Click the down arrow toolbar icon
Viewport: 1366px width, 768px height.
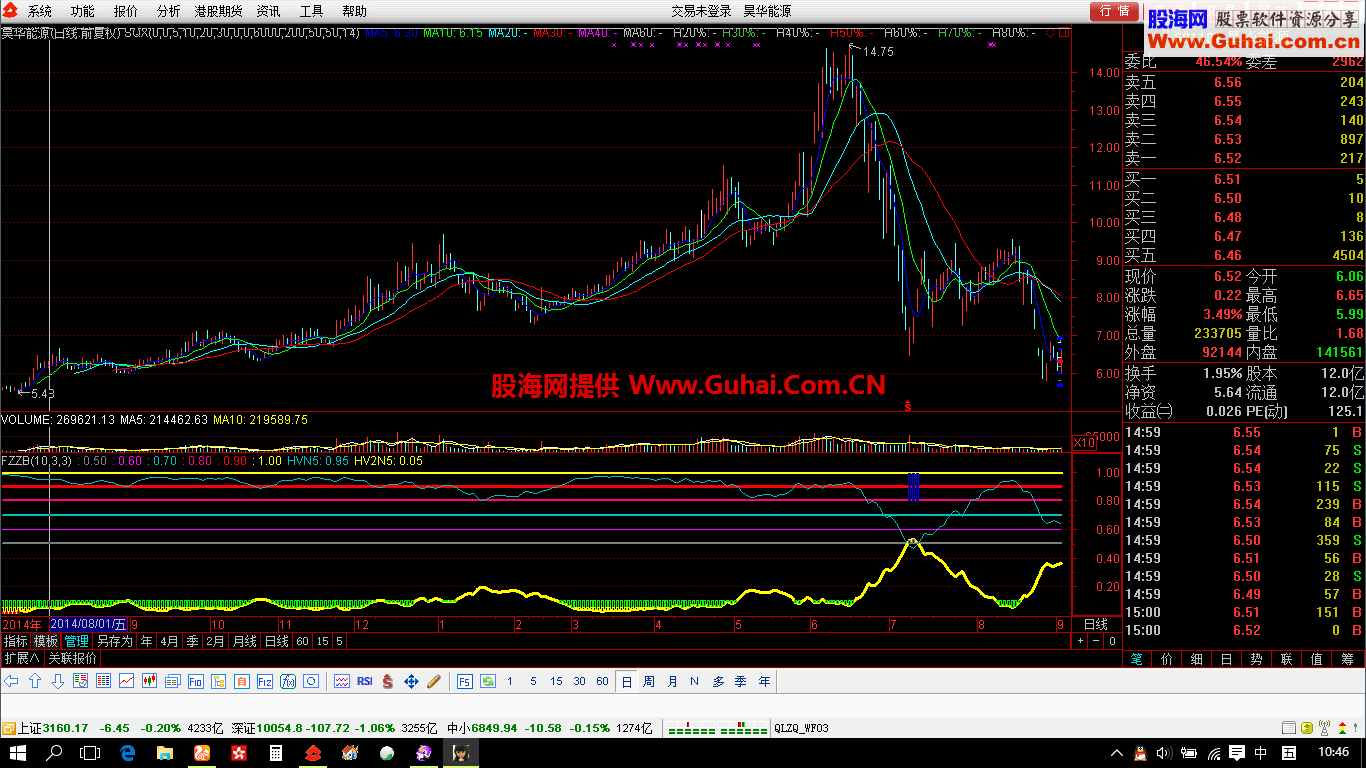pyautogui.click(x=58, y=681)
